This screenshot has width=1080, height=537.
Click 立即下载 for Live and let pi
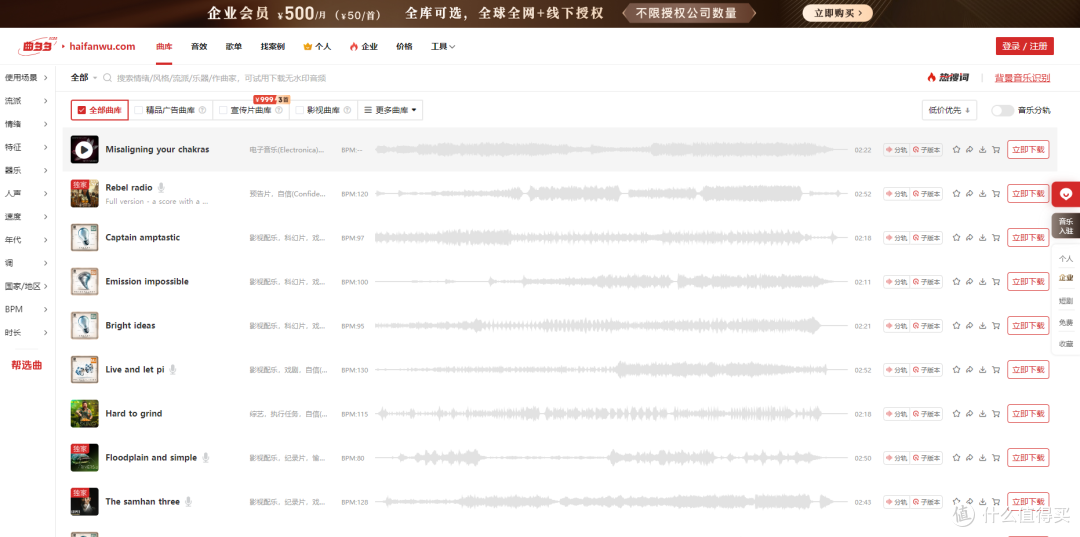[x=1028, y=370]
